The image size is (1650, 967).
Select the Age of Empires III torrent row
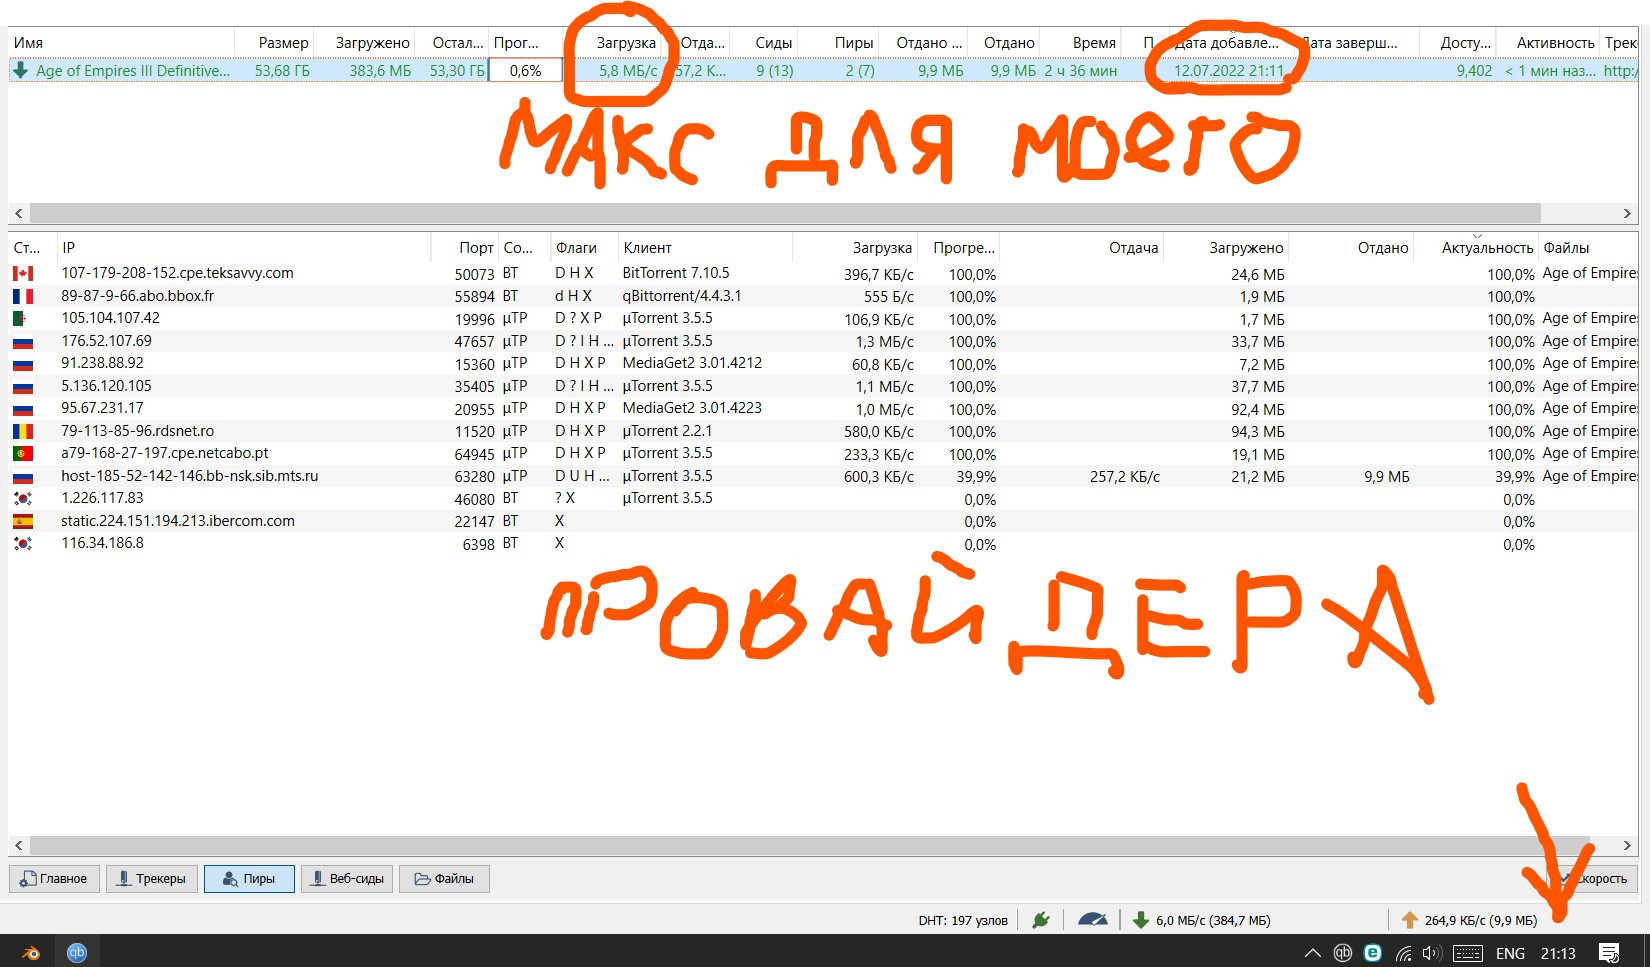coord(132,71)
